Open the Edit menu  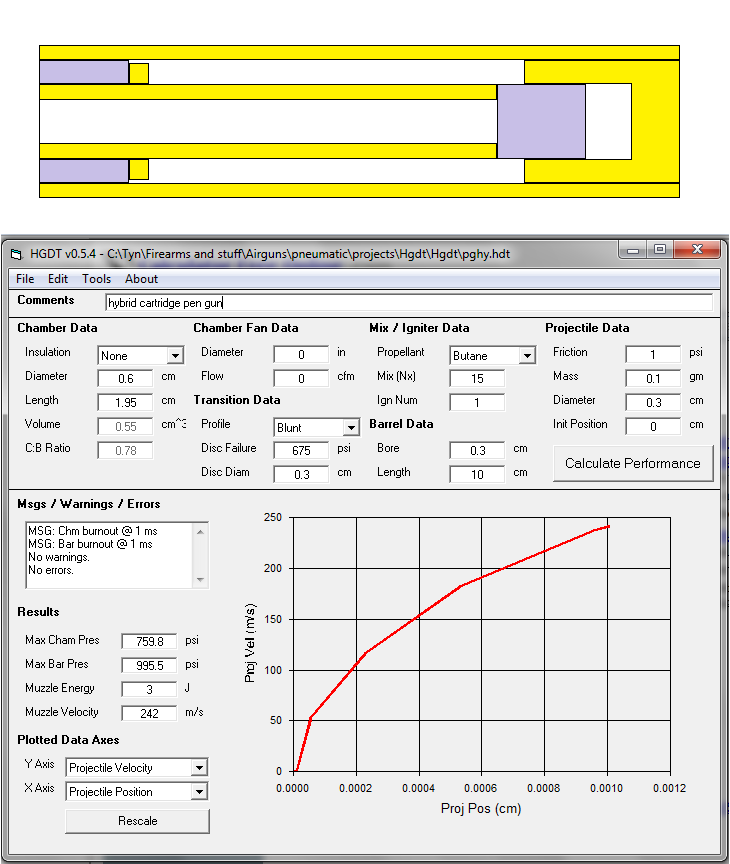click(58, 279)
